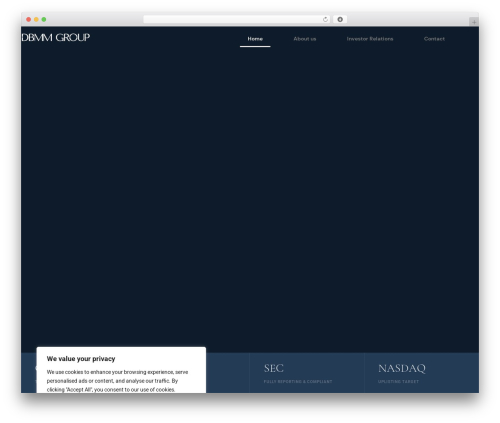Screen dimensions: 500x423
Task: Click the download icon beside address bar
Action: 340,19
